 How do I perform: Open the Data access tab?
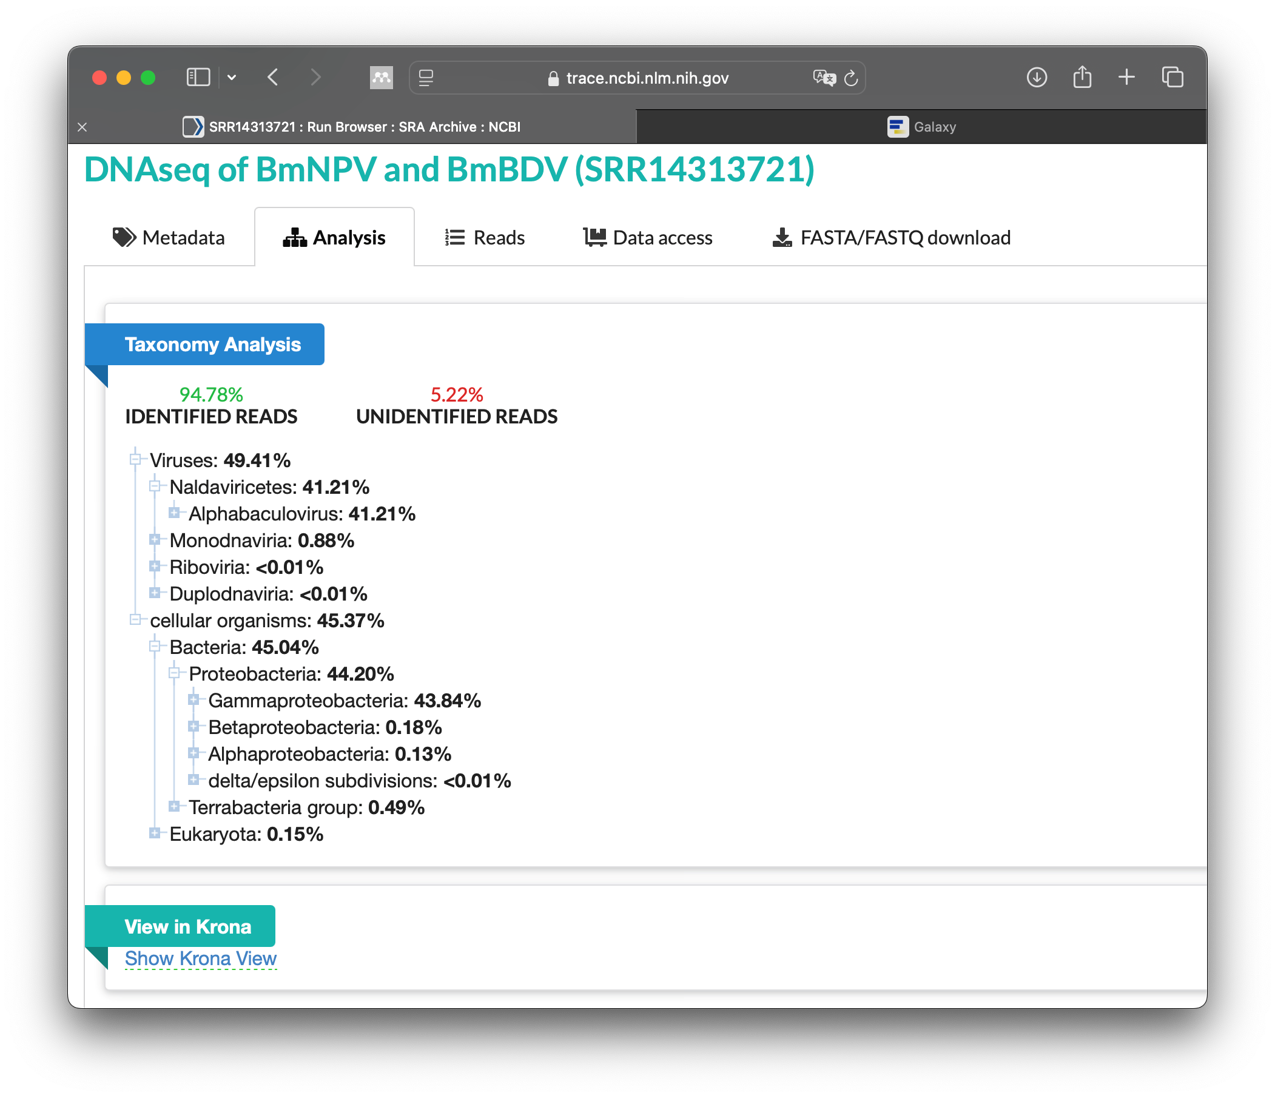[x=648, y=237]
